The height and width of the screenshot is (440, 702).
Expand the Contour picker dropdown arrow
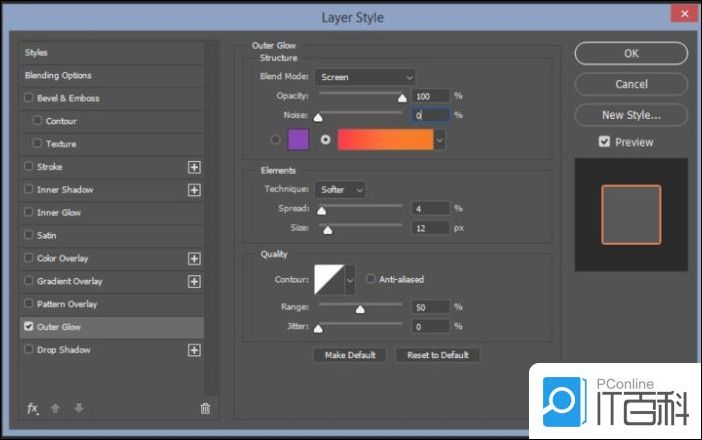click(350, 280)
